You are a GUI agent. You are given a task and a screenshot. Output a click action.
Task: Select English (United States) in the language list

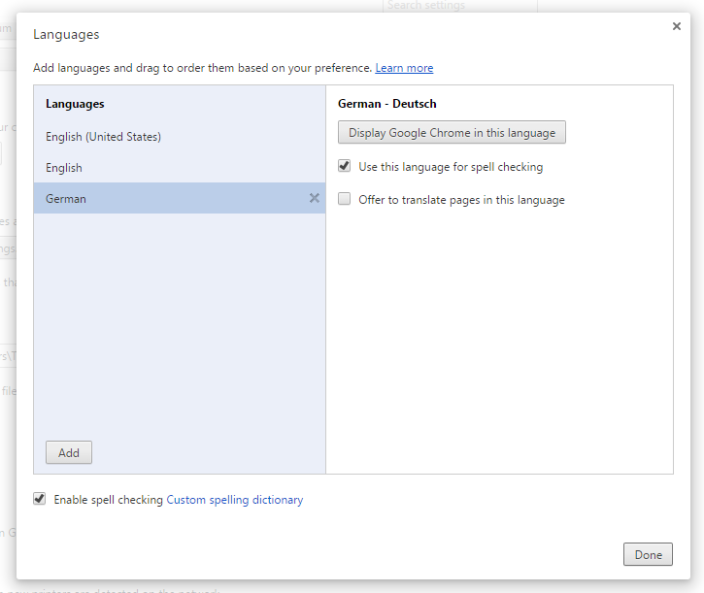103,136
